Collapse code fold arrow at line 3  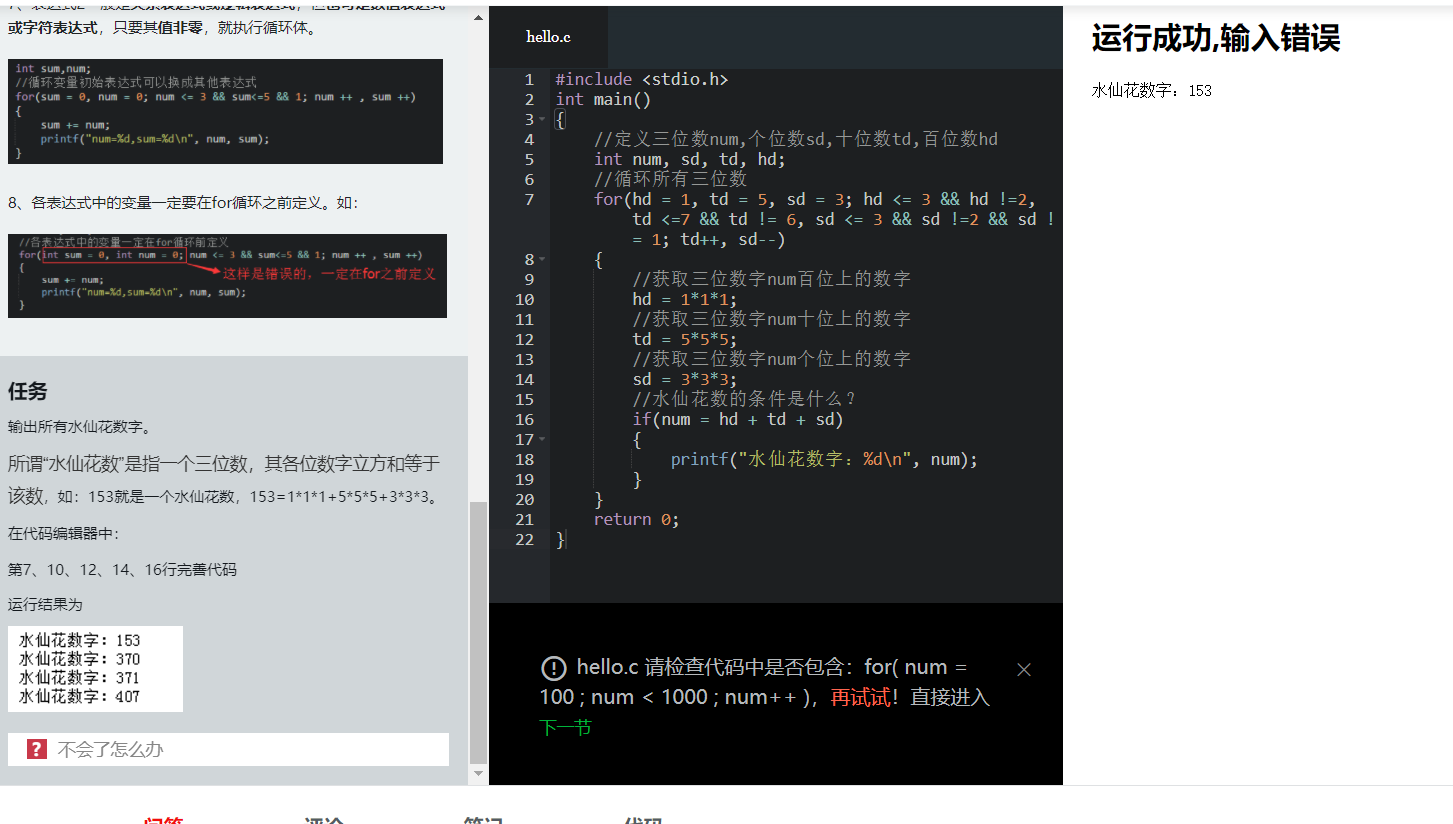tap(542, 119)
